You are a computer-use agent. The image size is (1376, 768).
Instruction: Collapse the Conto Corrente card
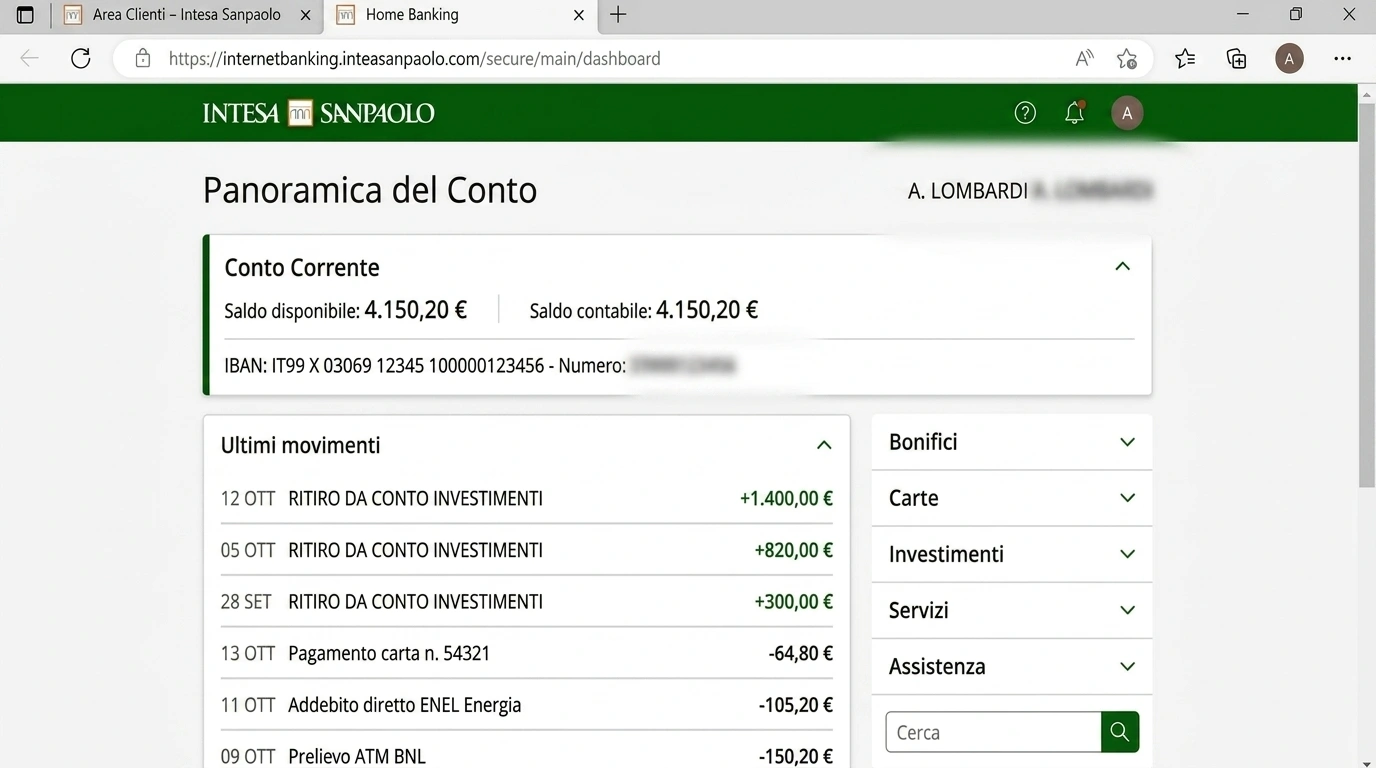pyautogui.click(x=1123, y=266)
